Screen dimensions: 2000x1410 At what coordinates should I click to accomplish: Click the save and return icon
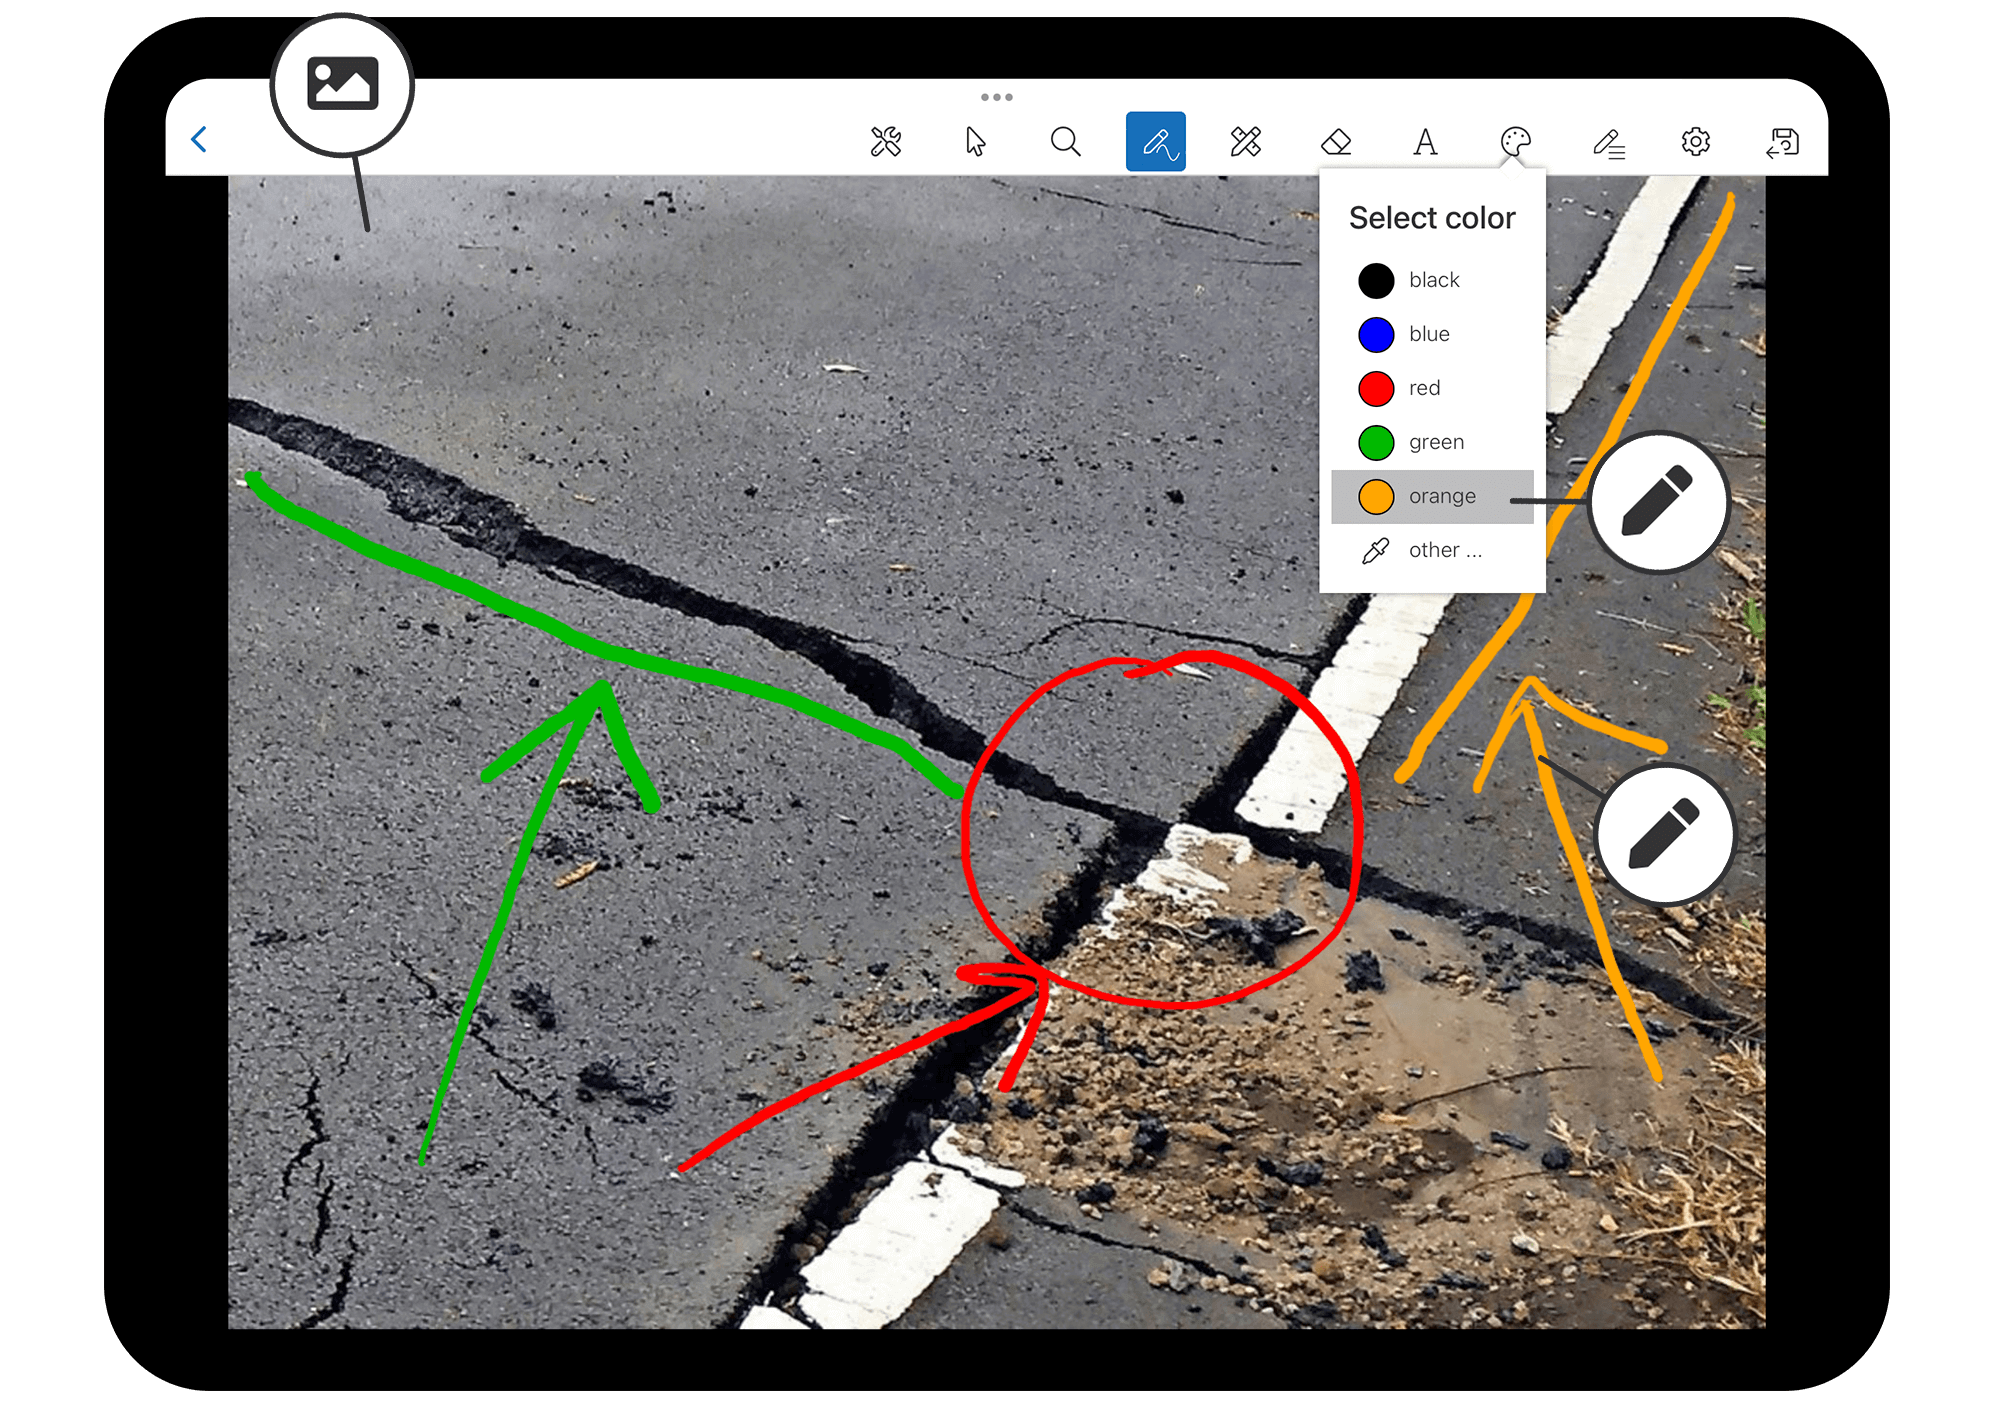tap(1784, 142)
